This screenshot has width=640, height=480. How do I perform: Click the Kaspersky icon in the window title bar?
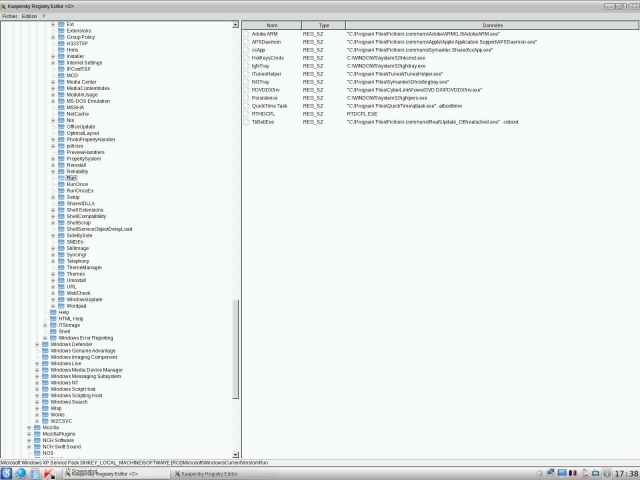point(3,7)
